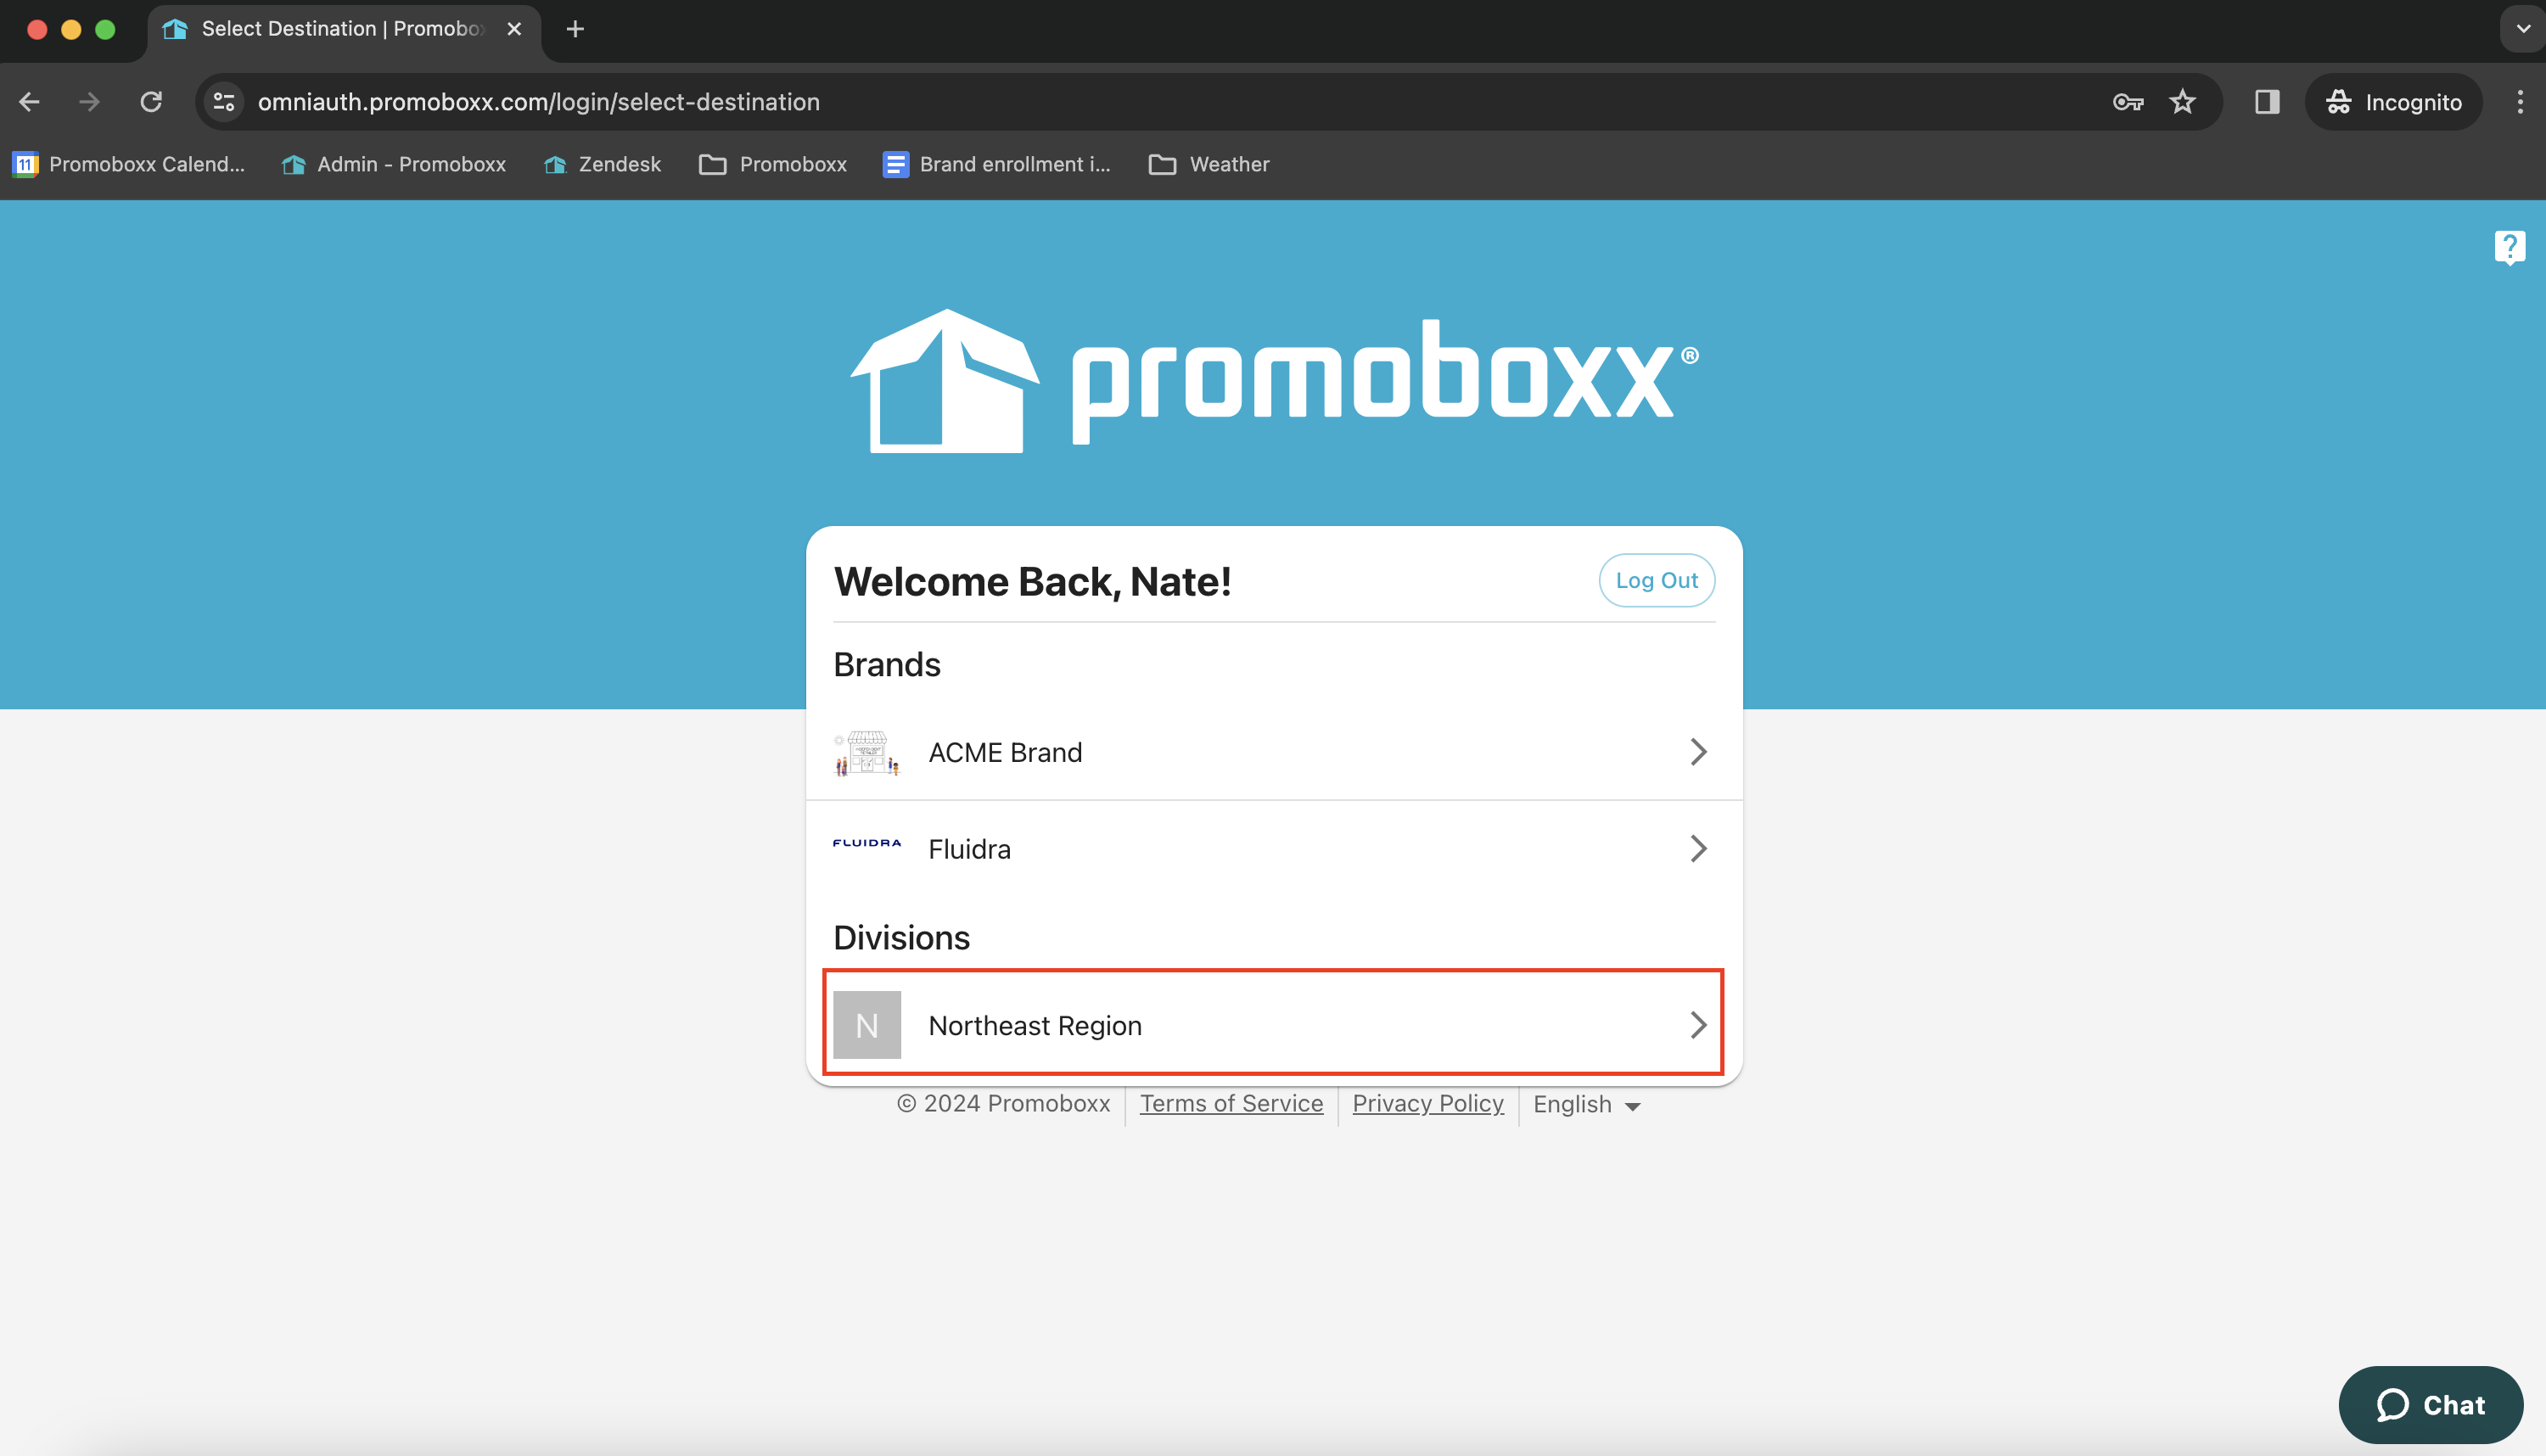Click the saved password key icon
The height and width of the screenshot is (1456, 2546).
(2128, 102)
